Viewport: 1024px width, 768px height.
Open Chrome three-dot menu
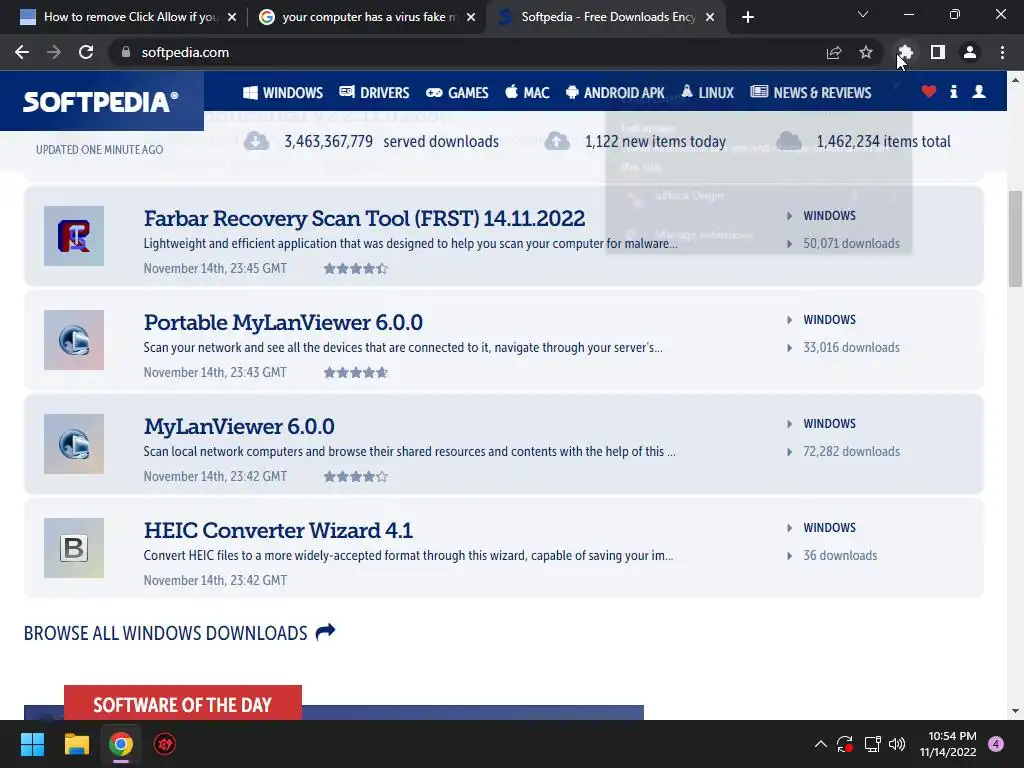[x=1002, y=52]
